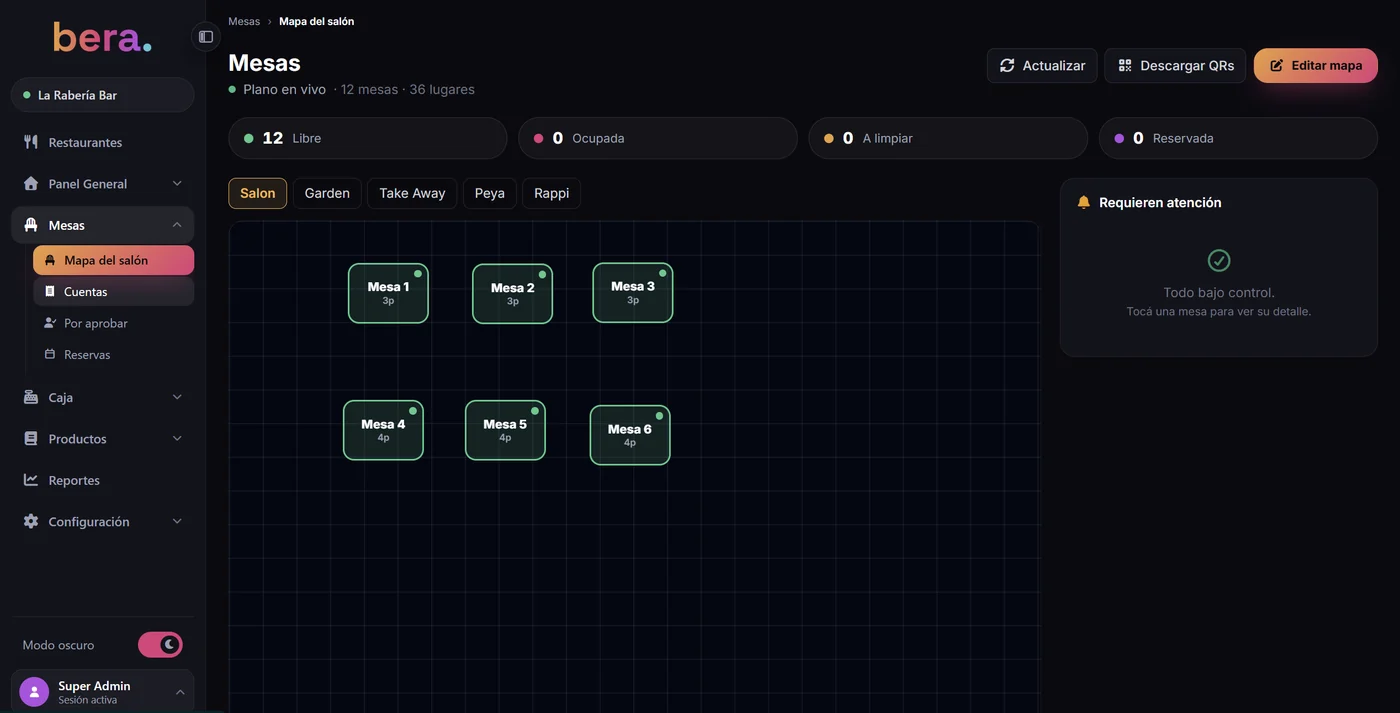
Task: Click the Mesas breadcrumb link
Action: pos(244,21)
